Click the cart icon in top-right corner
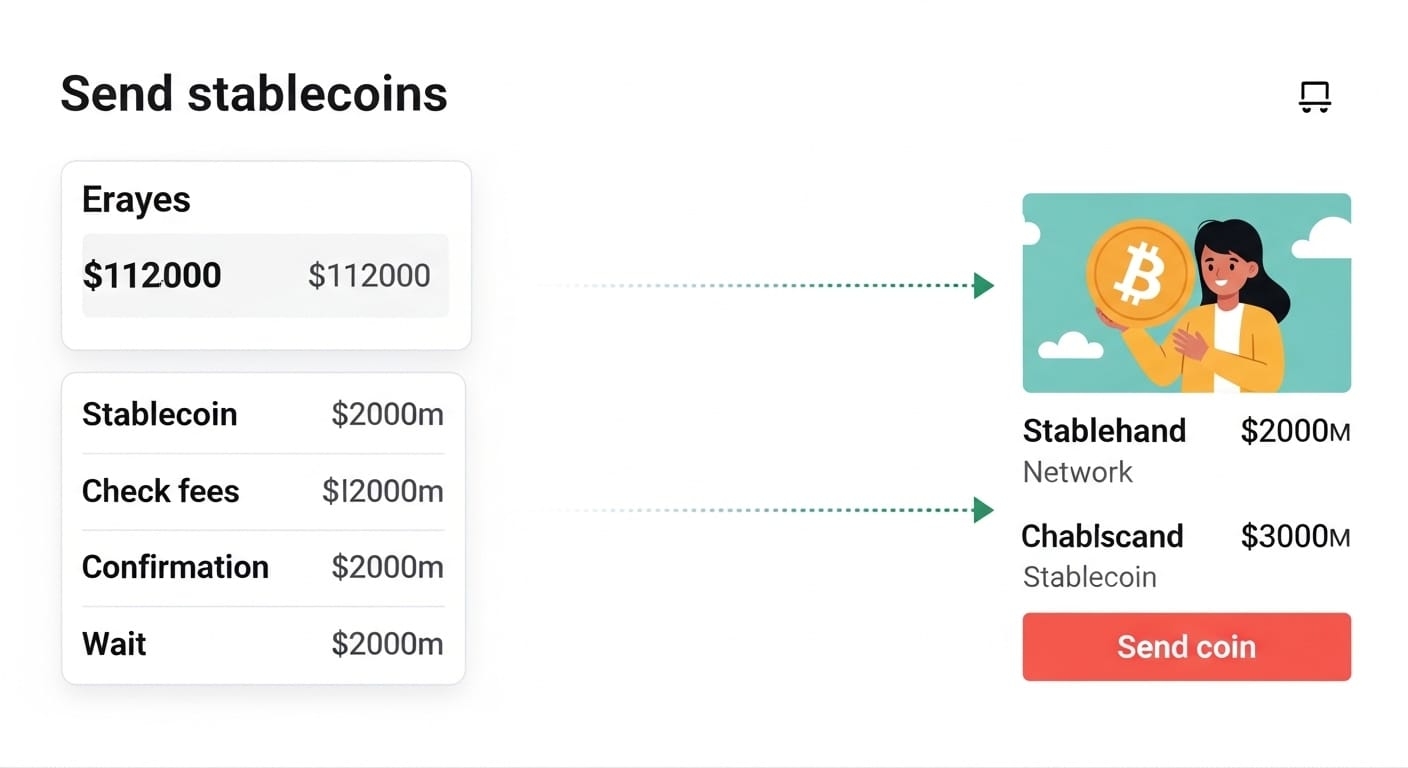This screenshot has width=1408, height=768. coord(1314,97)
